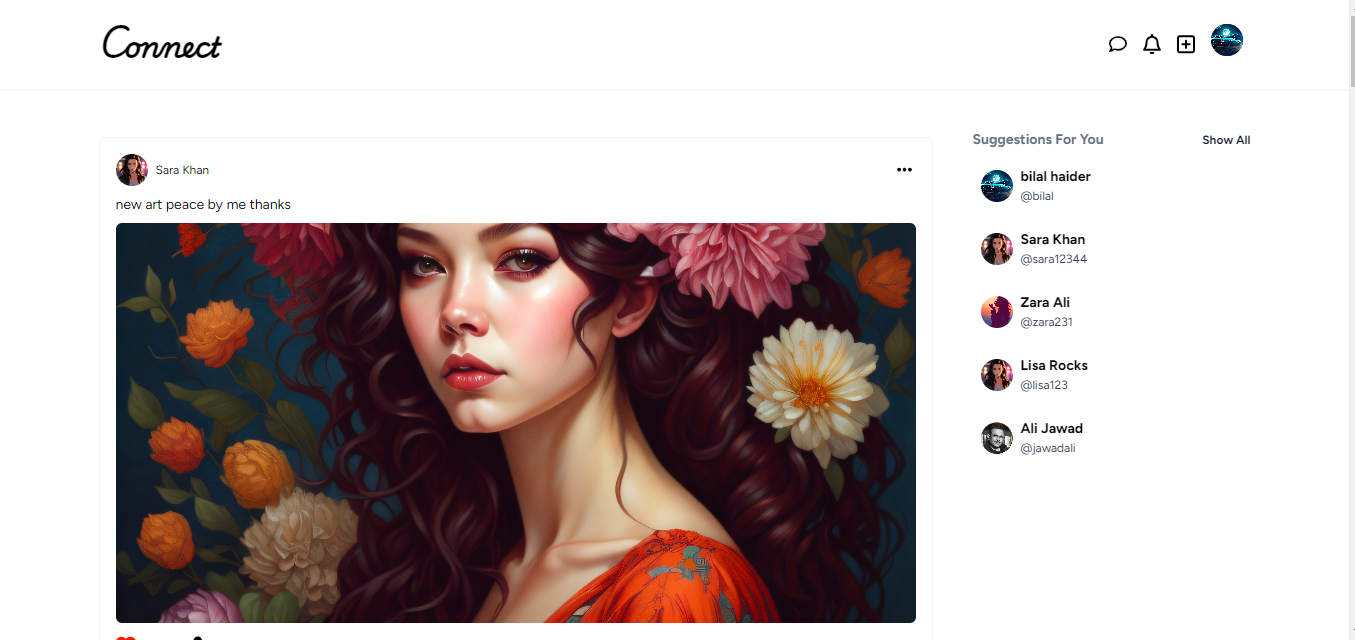Open Sara Khan's post options menu

click(x=904, y=170)
